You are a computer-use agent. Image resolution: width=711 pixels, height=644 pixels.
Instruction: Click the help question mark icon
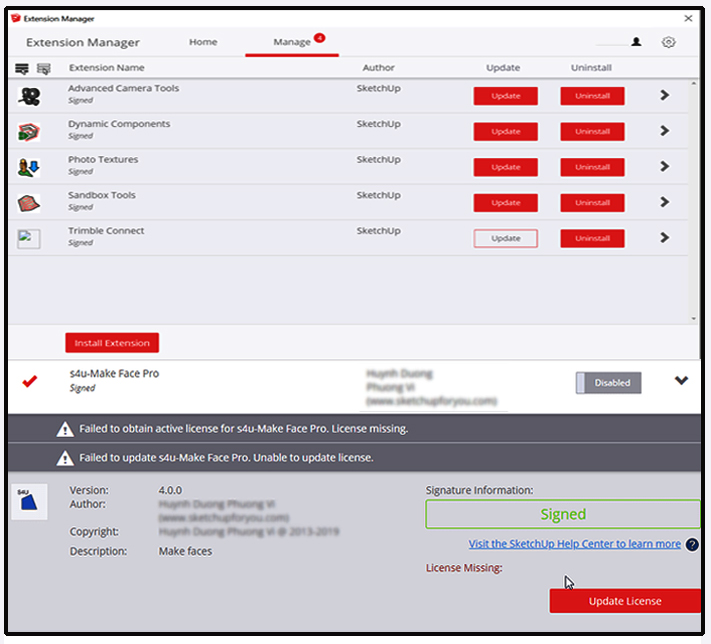coord(692,545)
